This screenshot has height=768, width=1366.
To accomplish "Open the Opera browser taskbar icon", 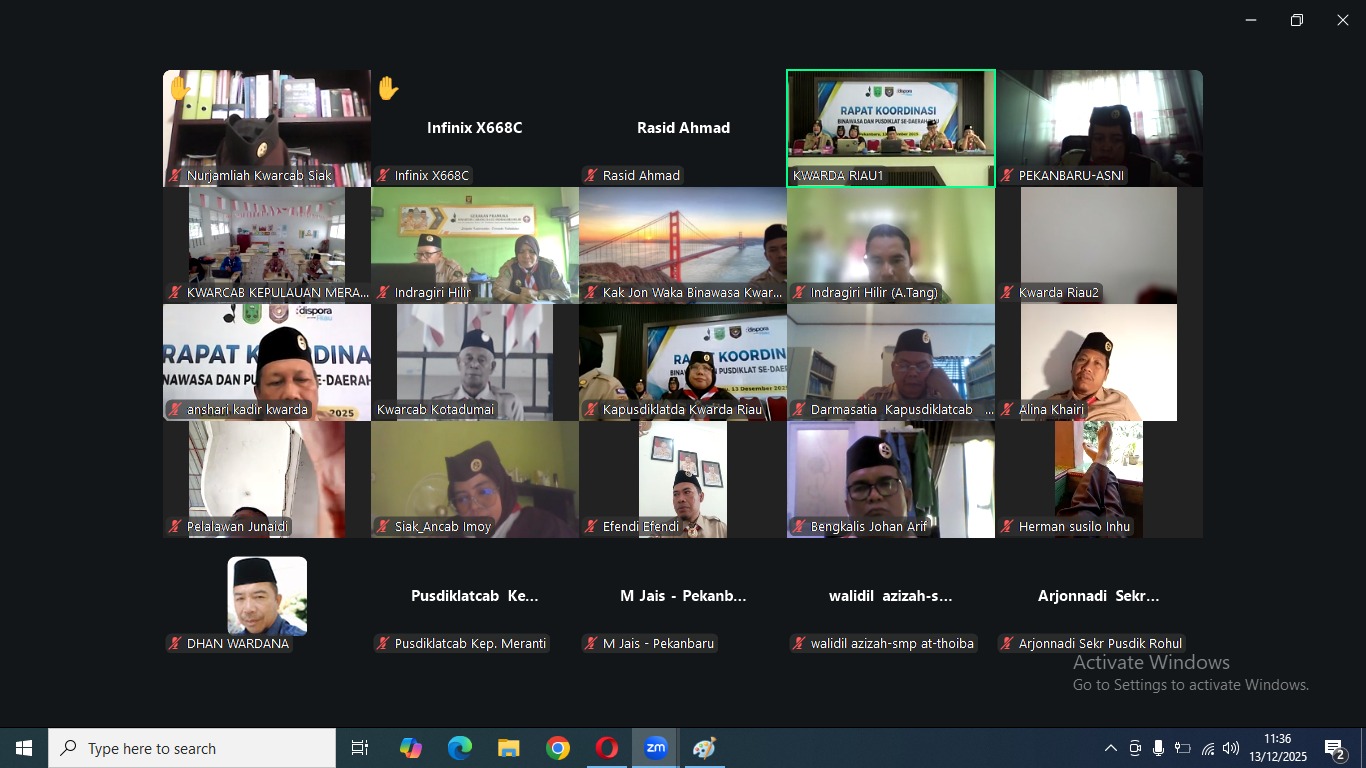I will pos(607,748).
